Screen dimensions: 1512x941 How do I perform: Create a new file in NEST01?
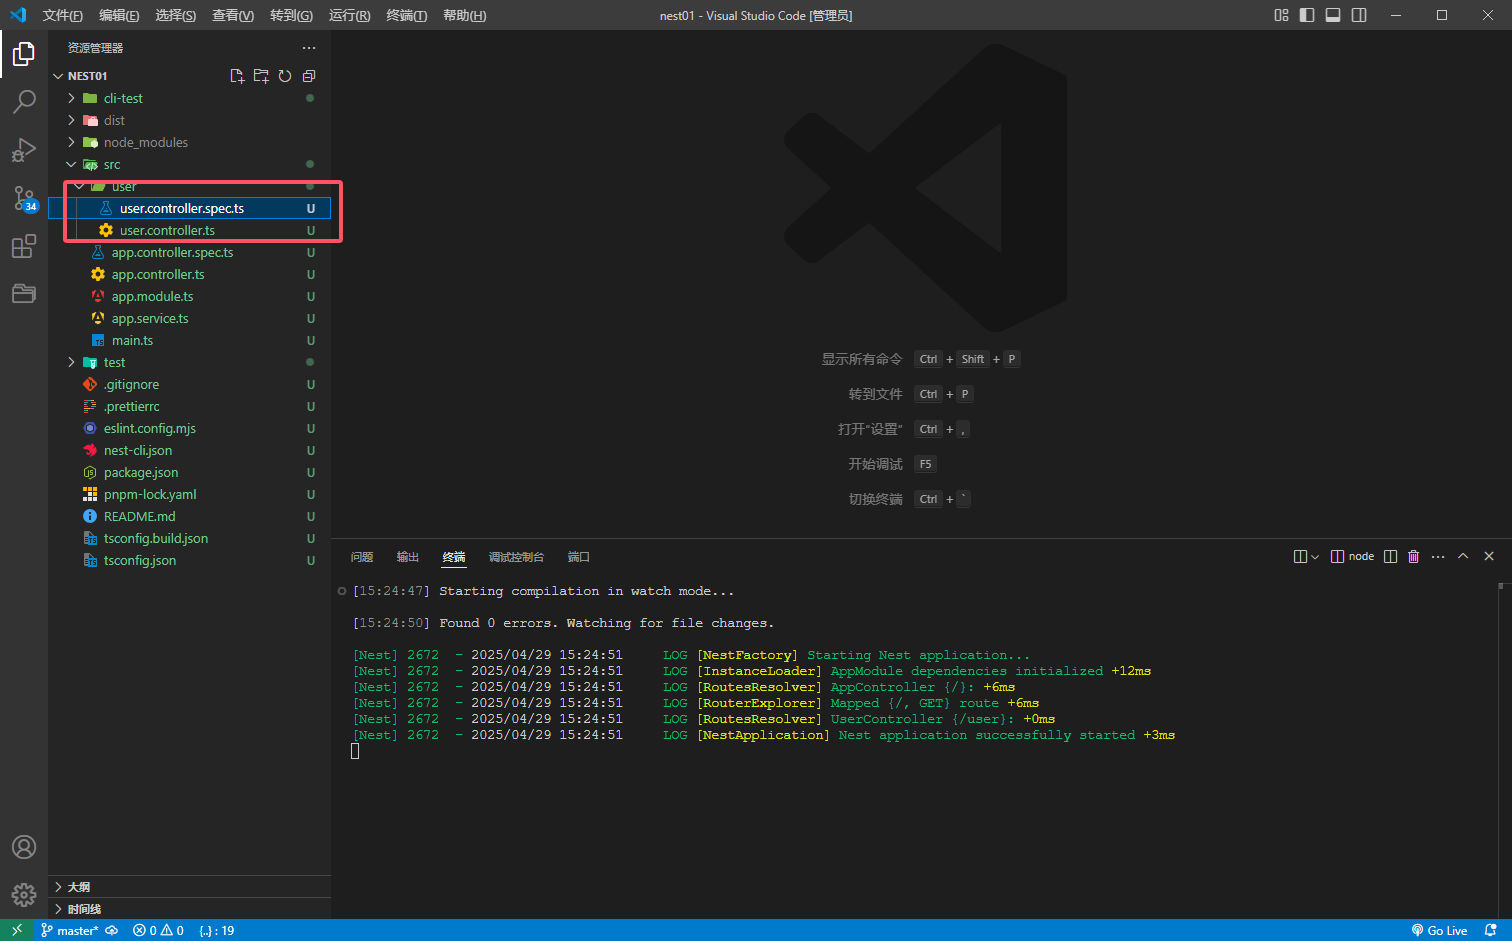pos(237,76)
